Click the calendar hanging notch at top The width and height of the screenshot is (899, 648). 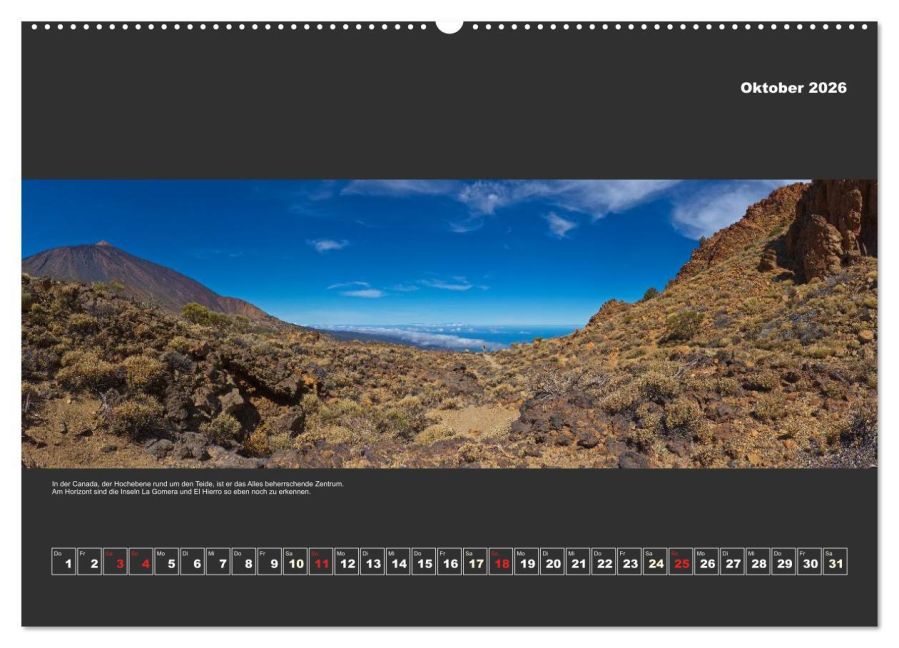(450, 26)
